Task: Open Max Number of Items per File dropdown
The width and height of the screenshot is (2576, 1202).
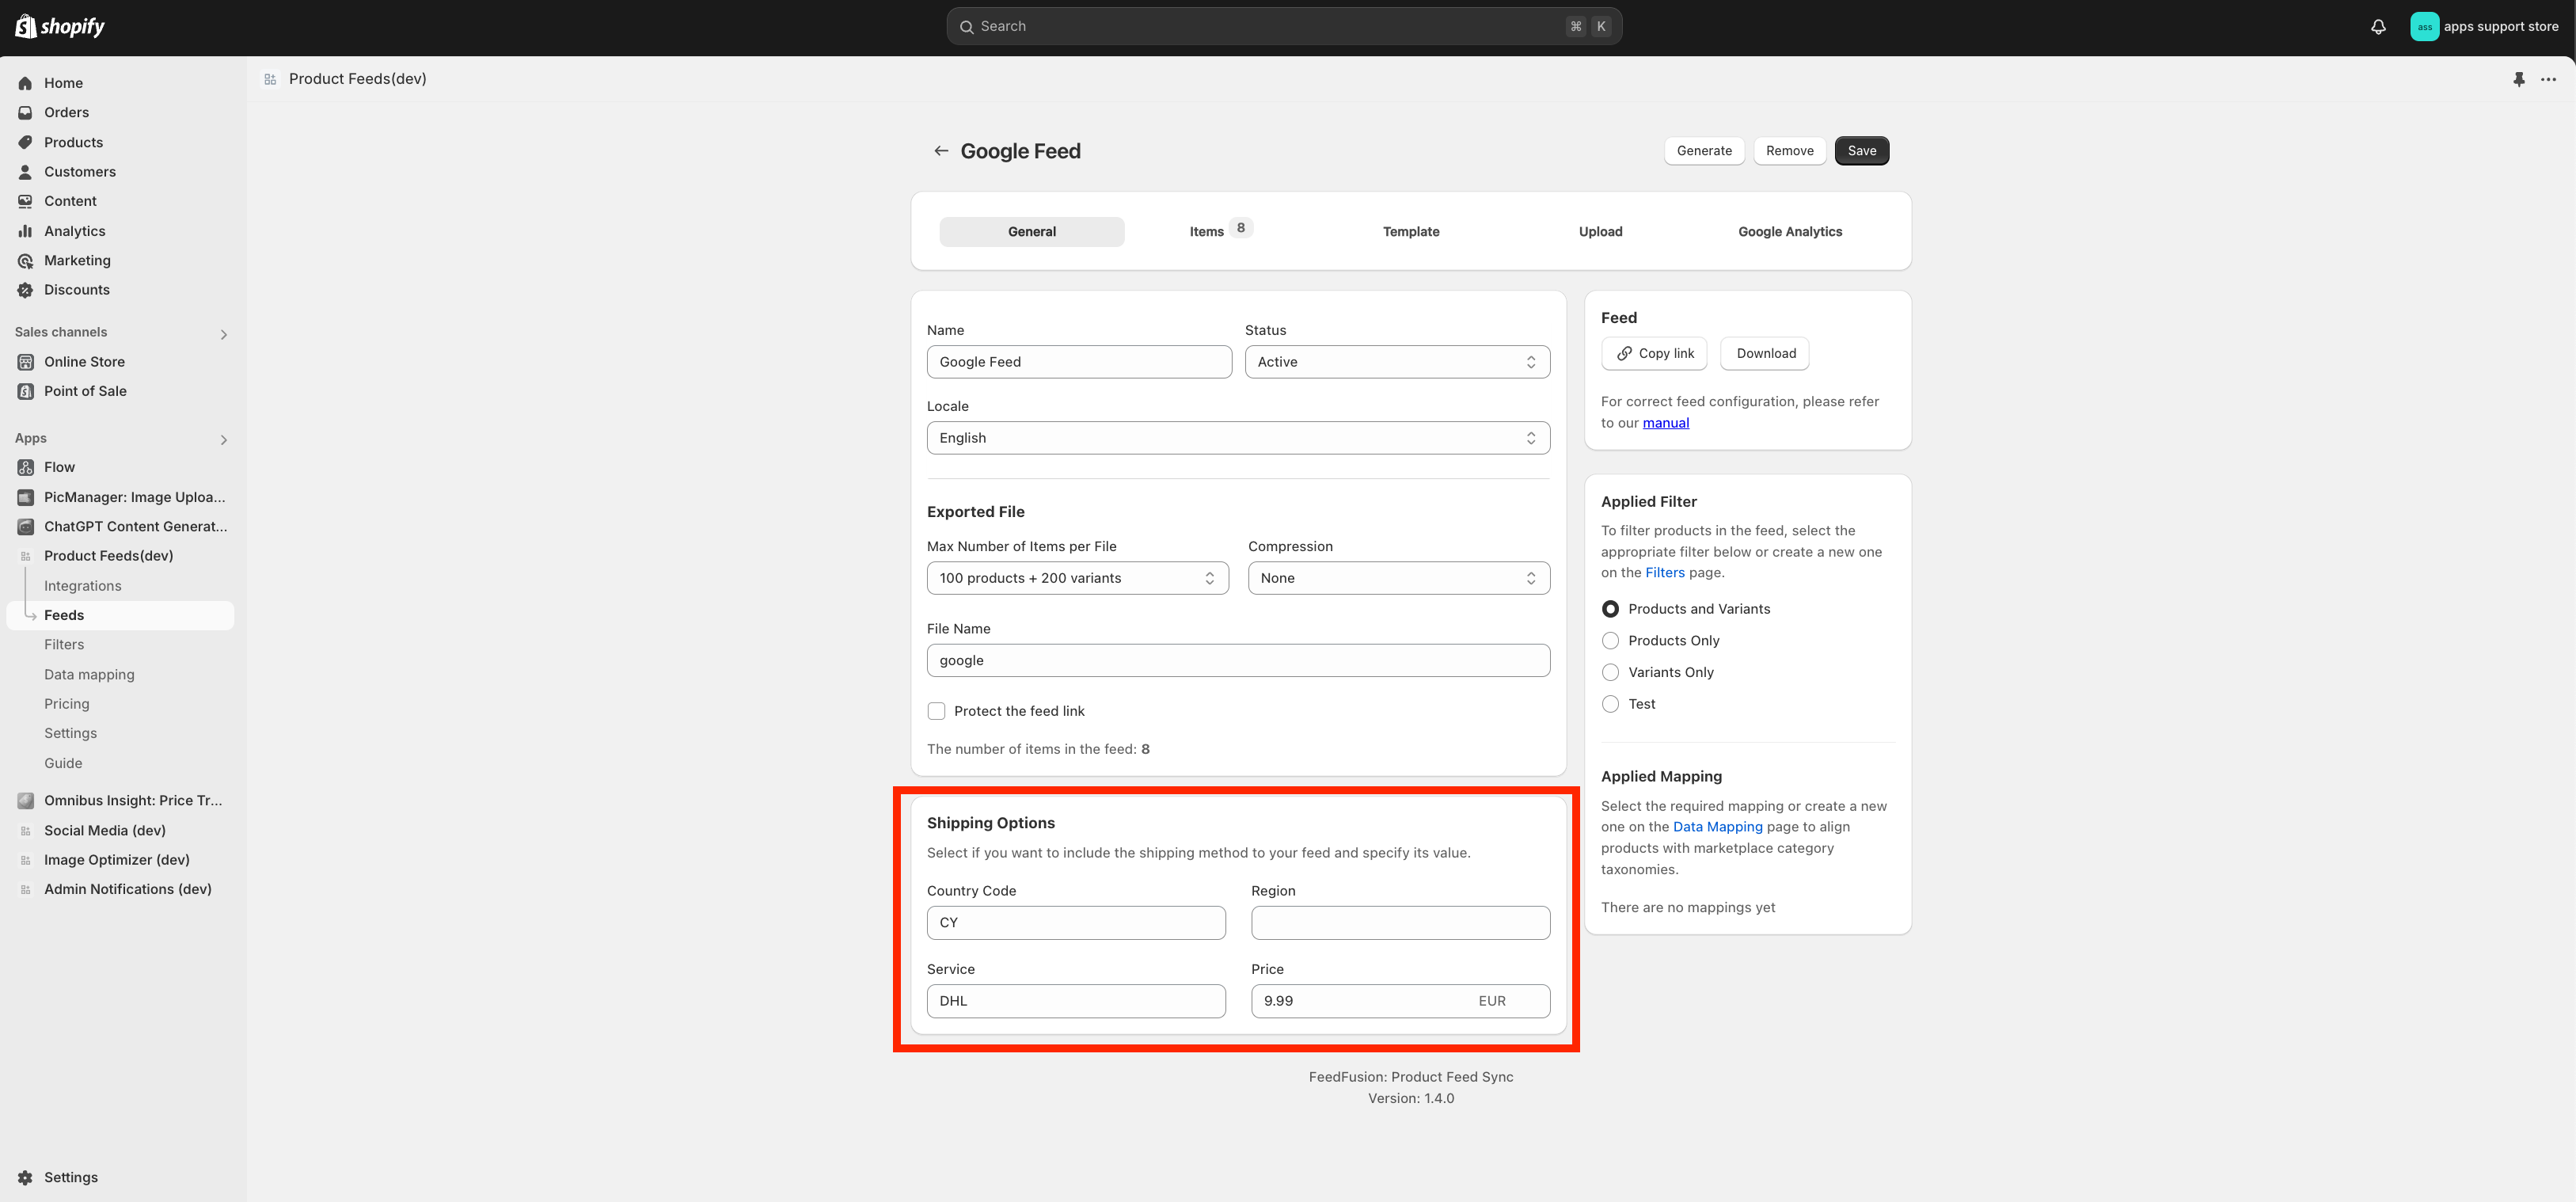Action: click(1077, 578)
